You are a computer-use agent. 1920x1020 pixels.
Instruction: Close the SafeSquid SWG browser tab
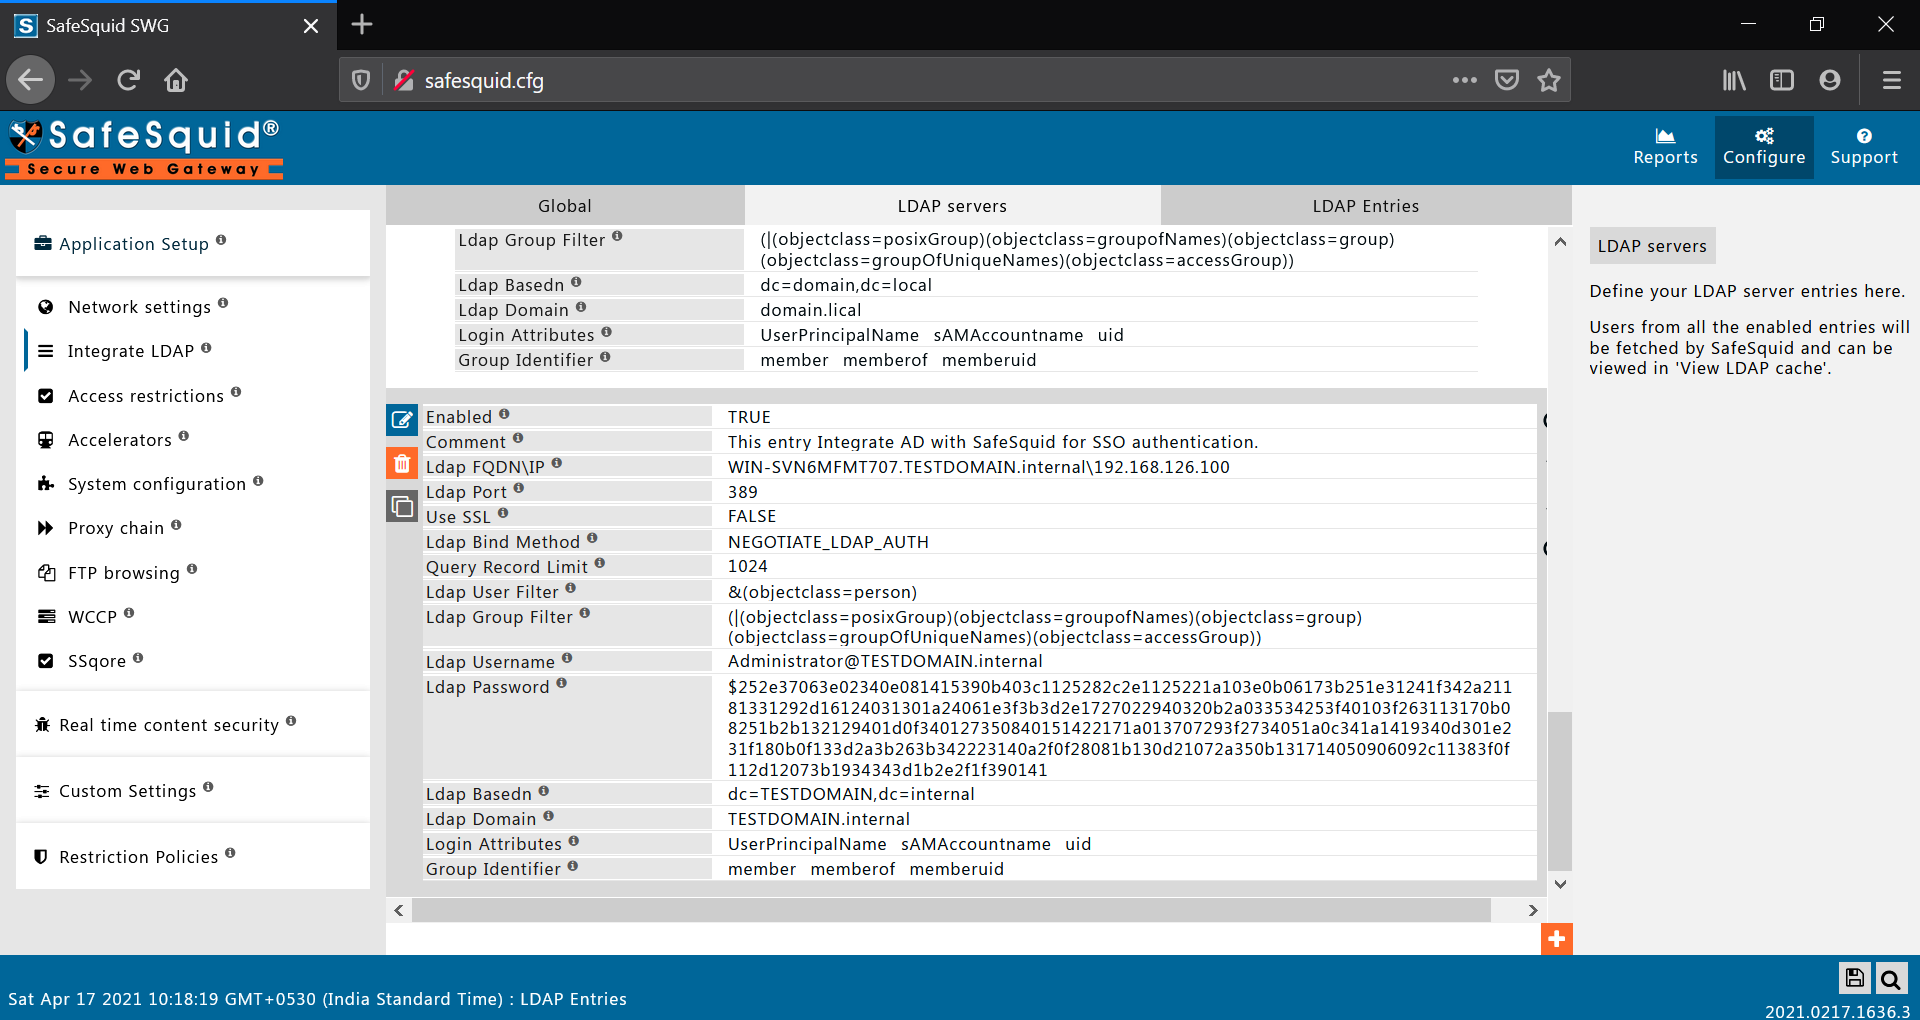pyautogui.click(x=311, y=26)
